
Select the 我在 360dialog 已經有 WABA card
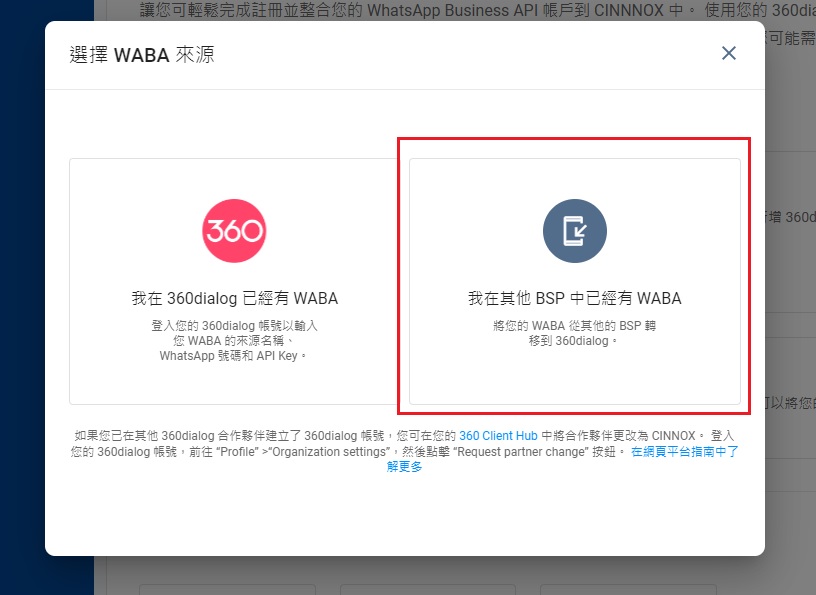coord(234,282)
